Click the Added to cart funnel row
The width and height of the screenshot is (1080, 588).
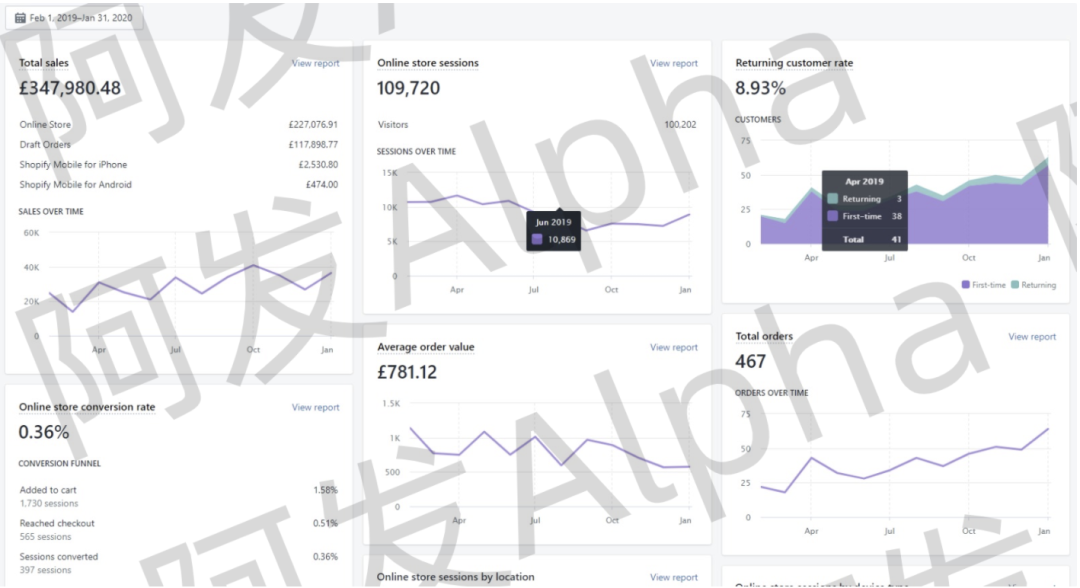(48, 490)
